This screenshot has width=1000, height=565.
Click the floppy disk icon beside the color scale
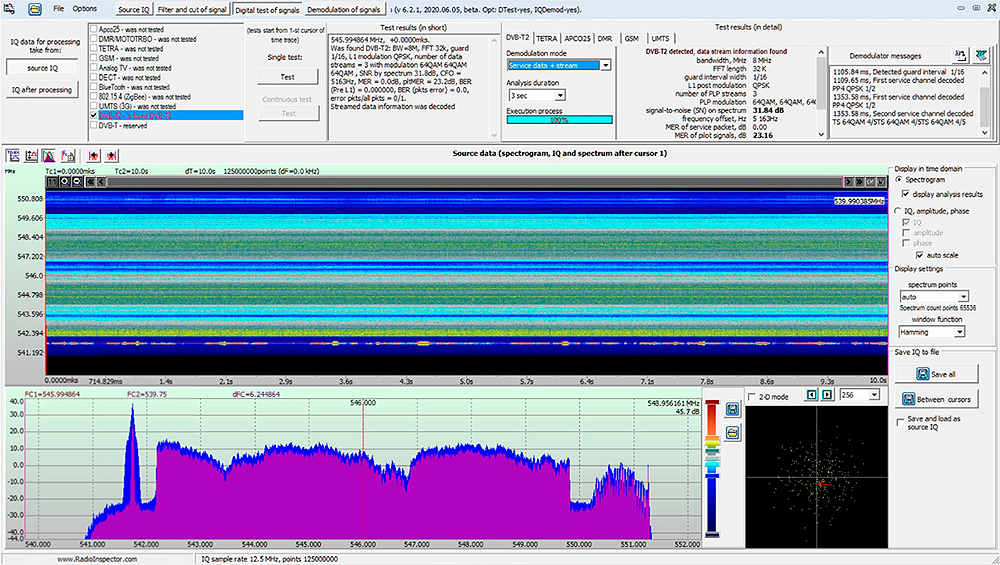(x=733, y=407)
